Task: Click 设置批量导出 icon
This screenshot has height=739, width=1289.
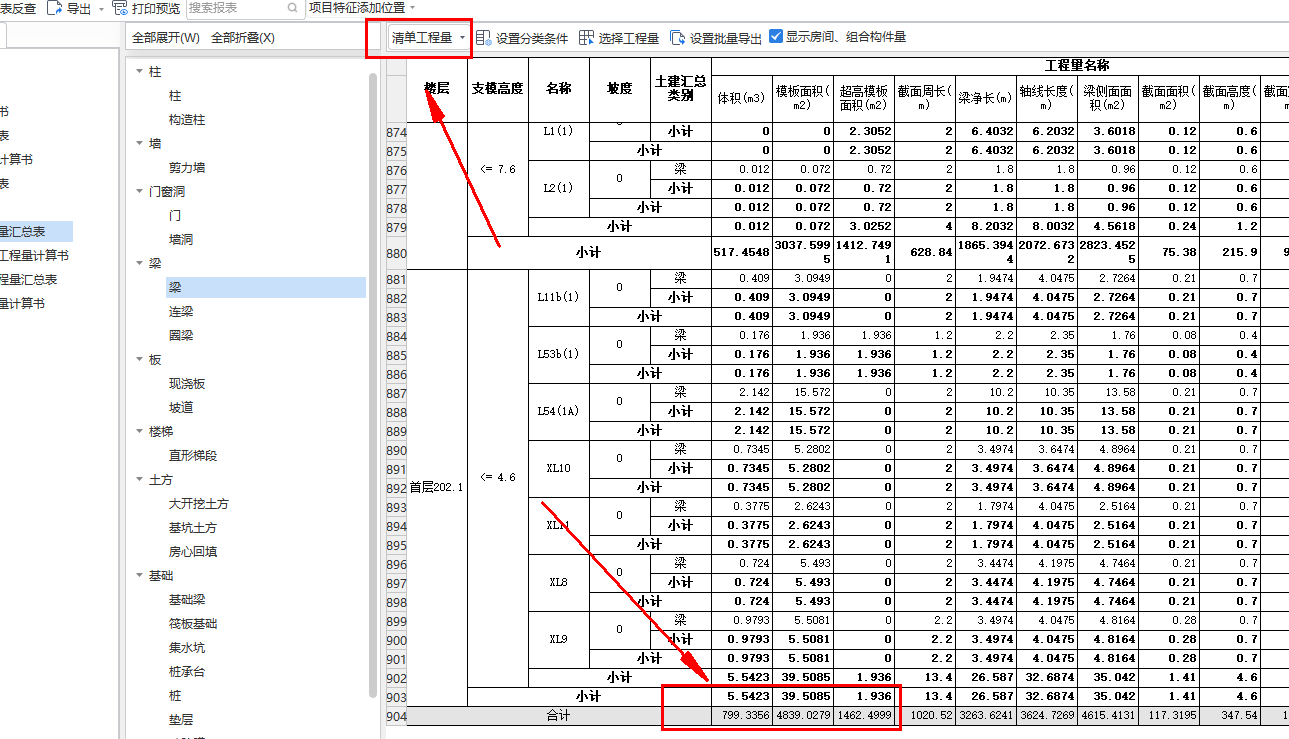Action: [x=677, y=38]
